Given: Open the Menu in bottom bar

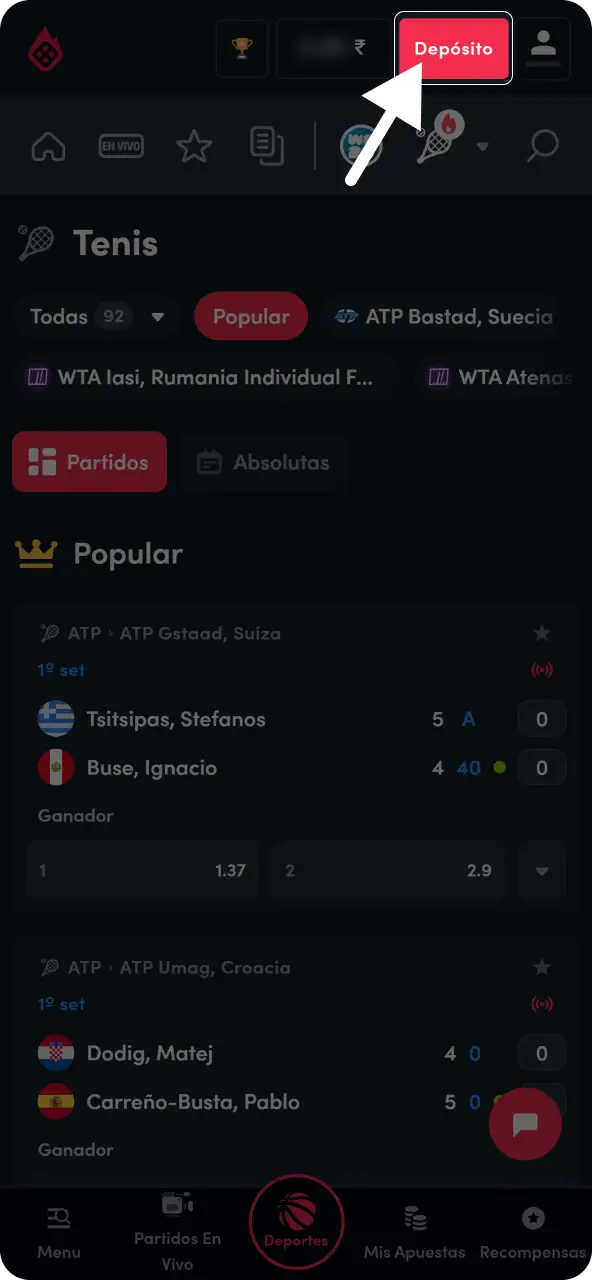Looking at the screenshot, I should point(59,1232).
